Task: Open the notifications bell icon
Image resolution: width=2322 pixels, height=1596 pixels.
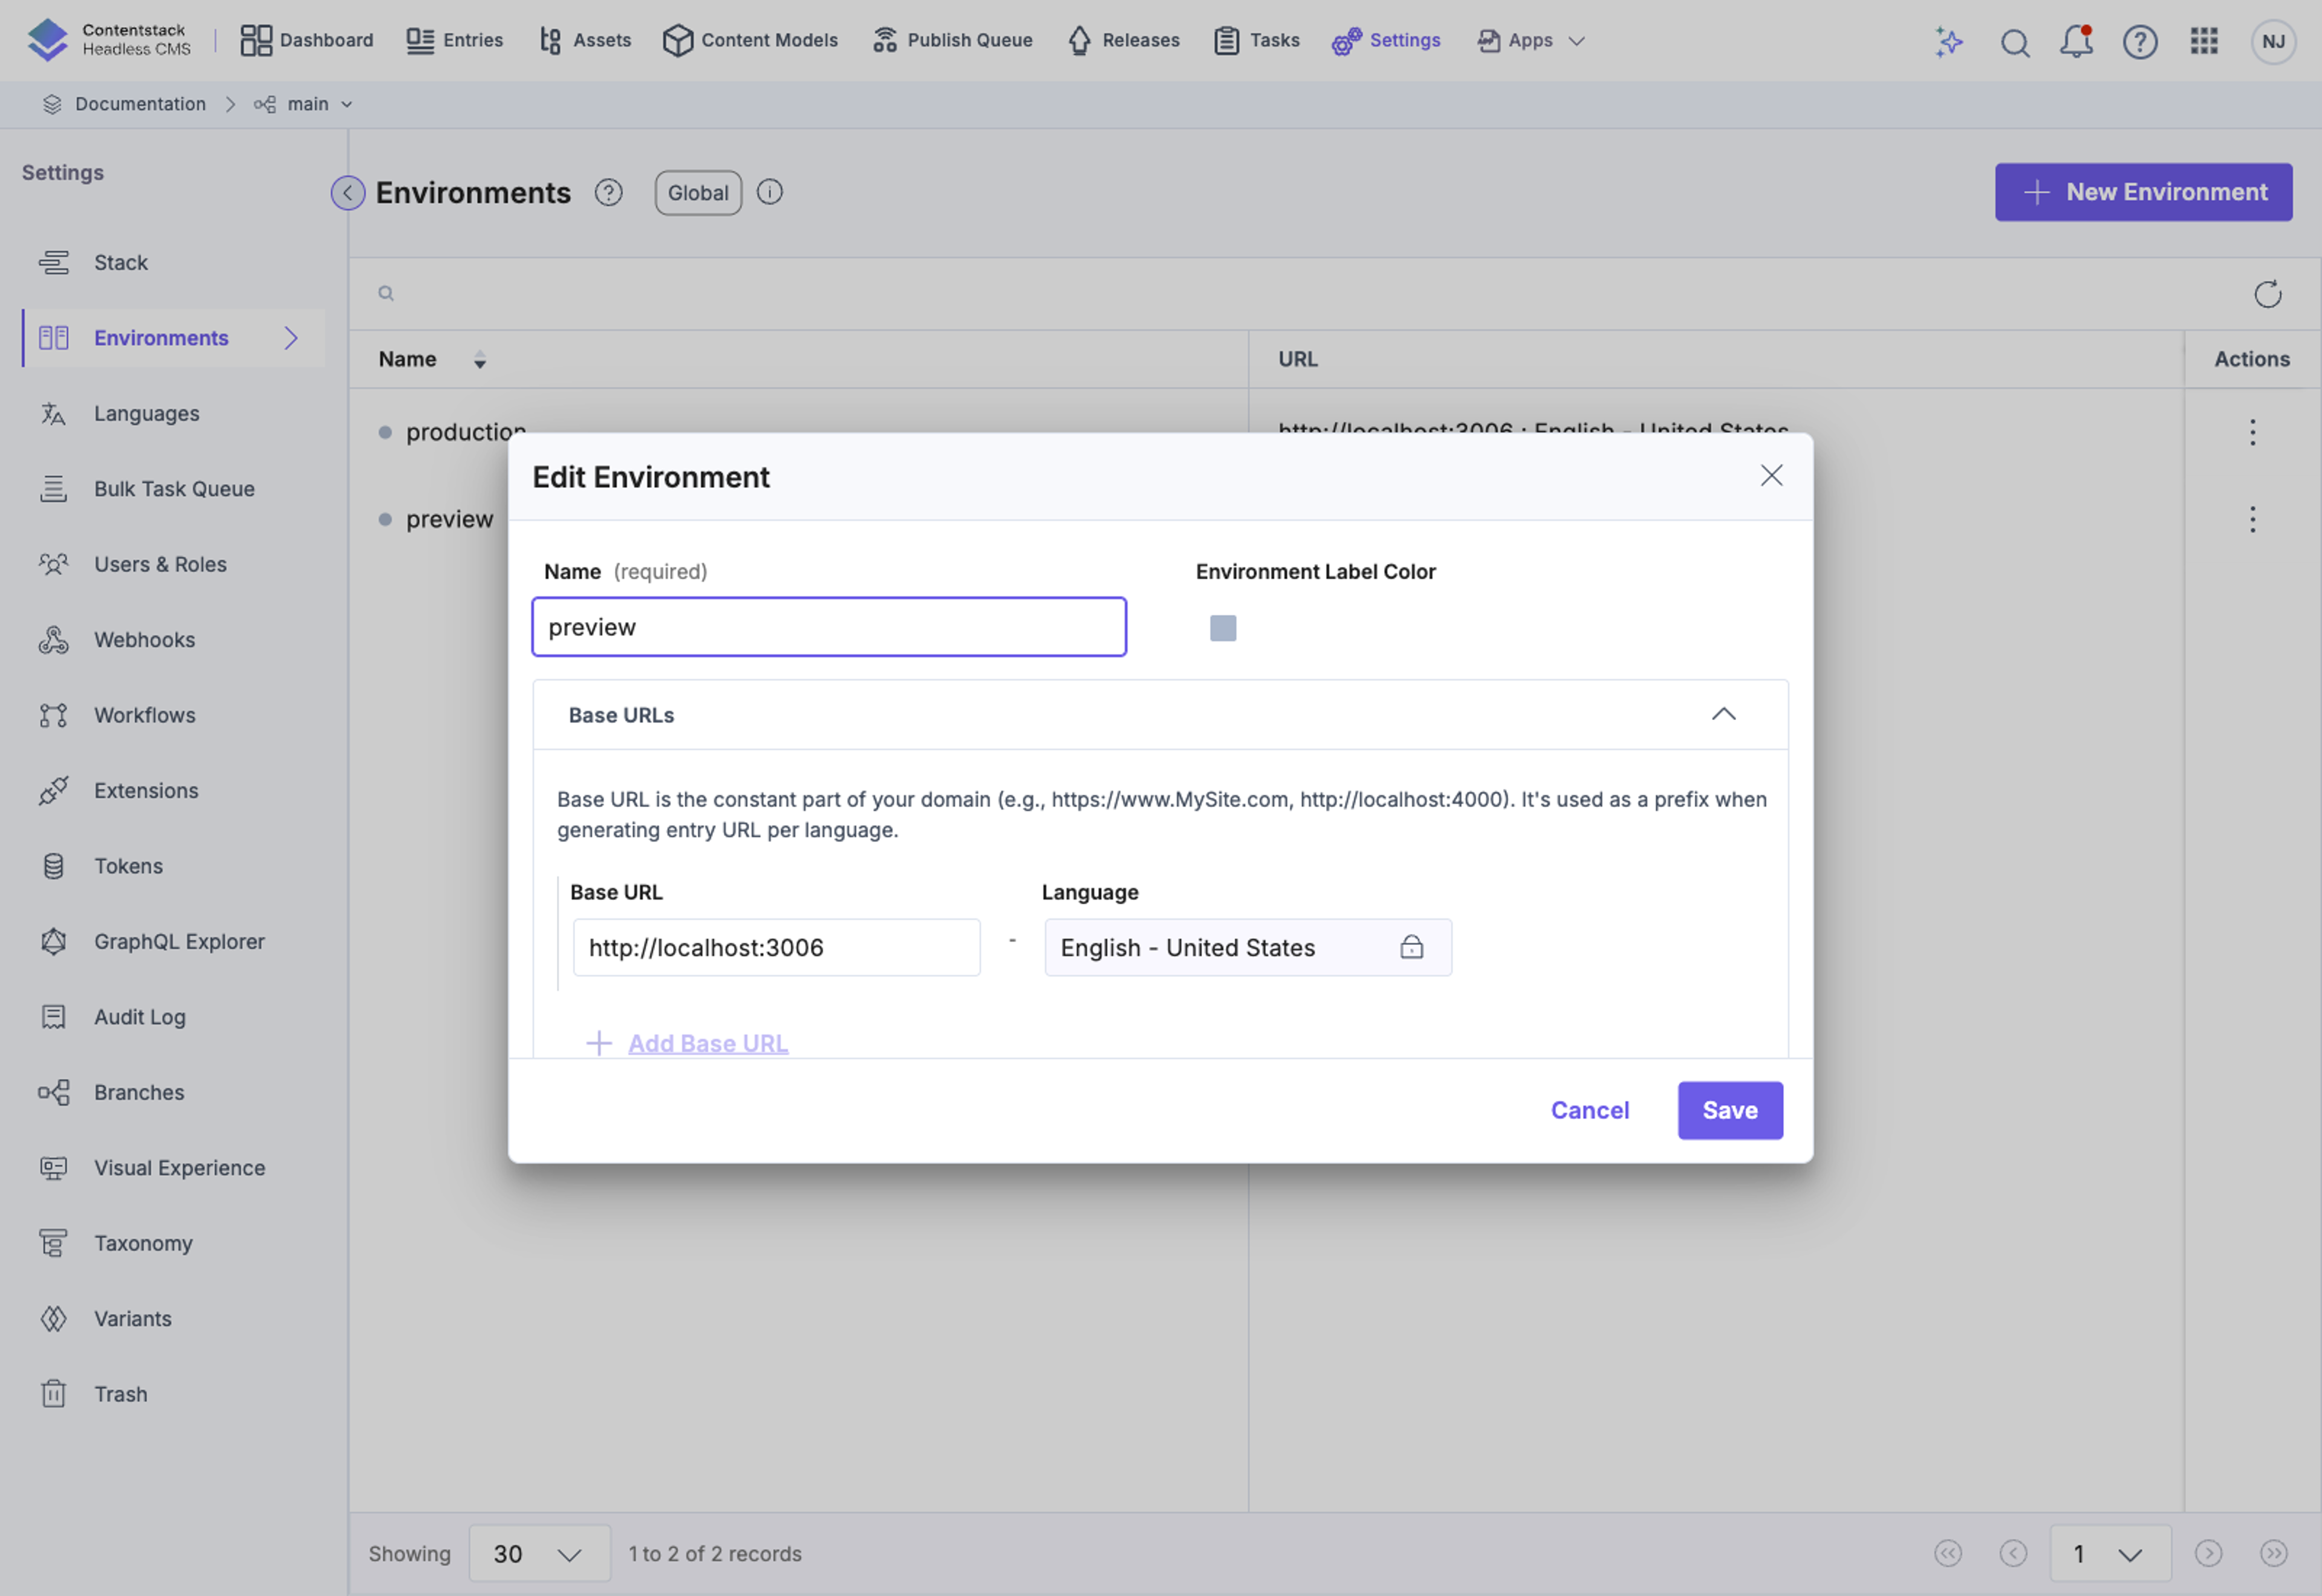Action: 2076,41
